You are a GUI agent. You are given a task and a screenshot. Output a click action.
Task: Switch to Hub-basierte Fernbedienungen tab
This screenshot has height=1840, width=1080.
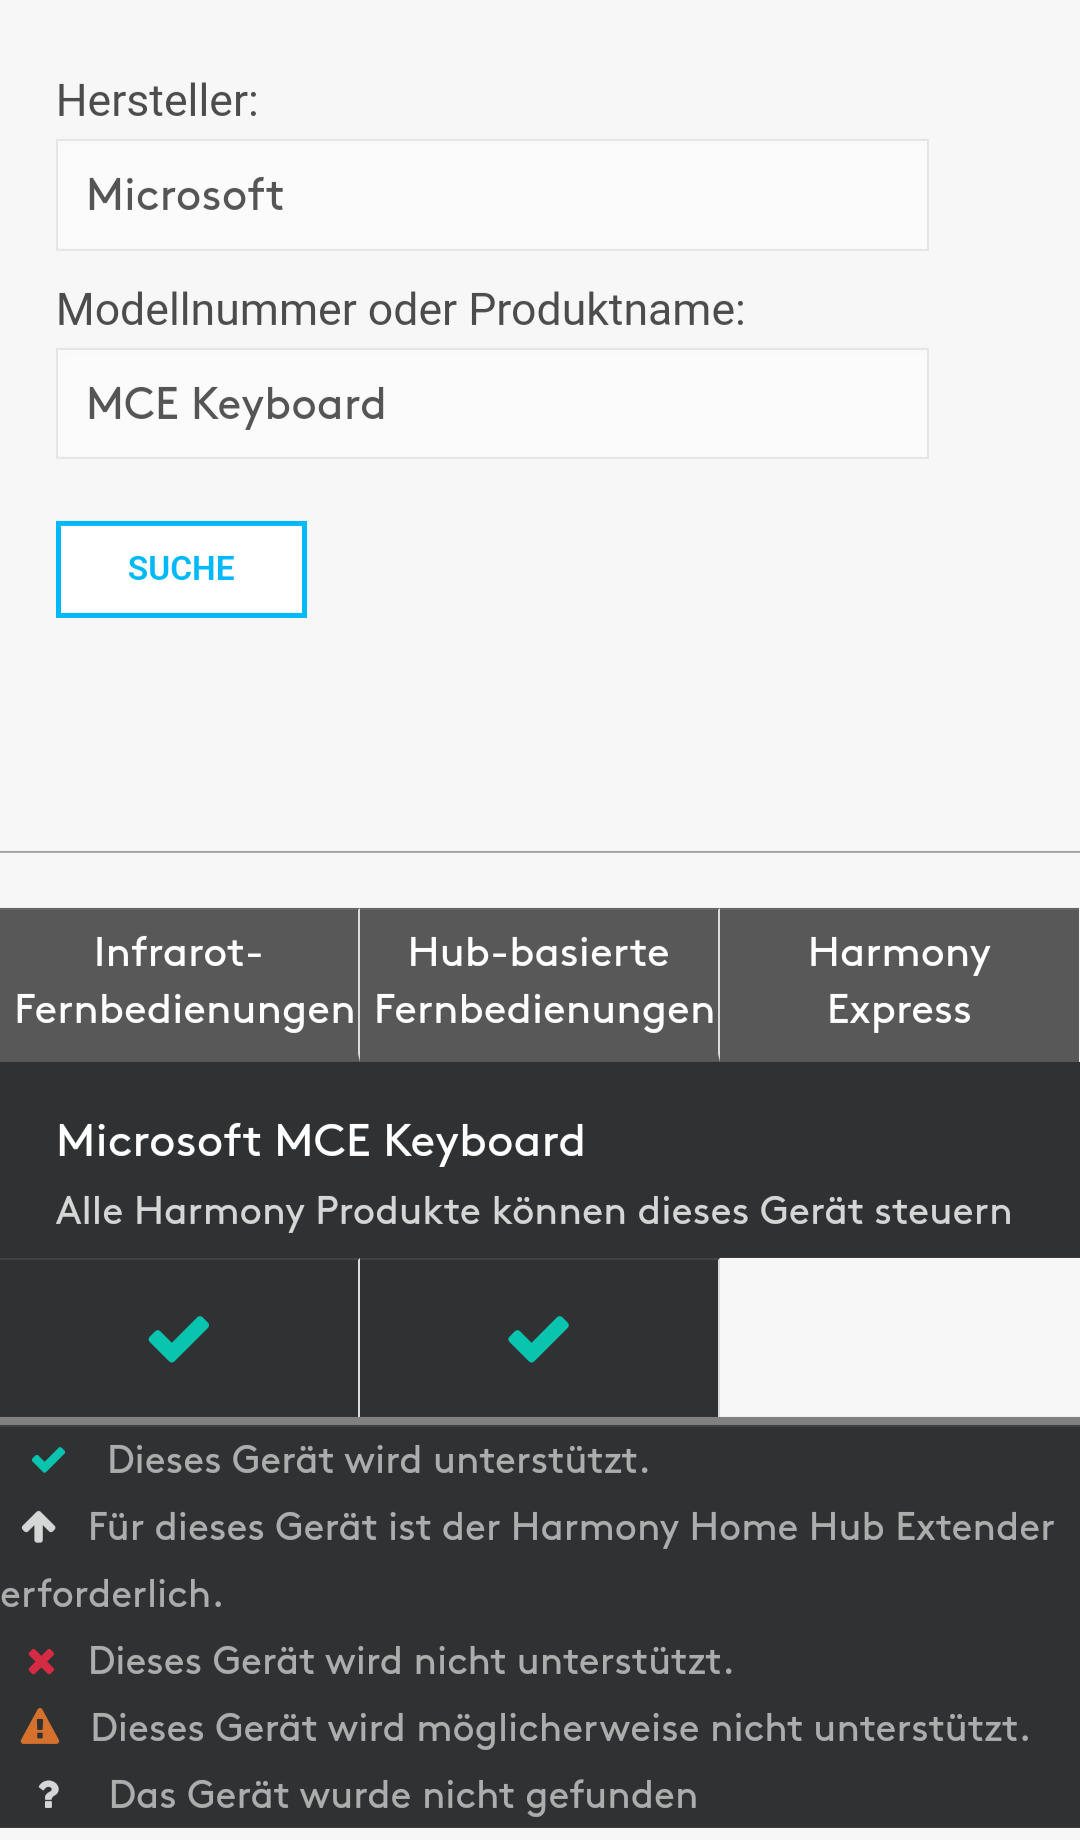[x=539, y=984]
